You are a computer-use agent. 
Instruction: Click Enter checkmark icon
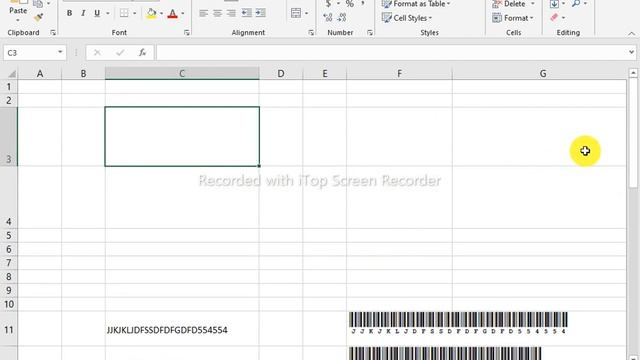tap(120, 52)
